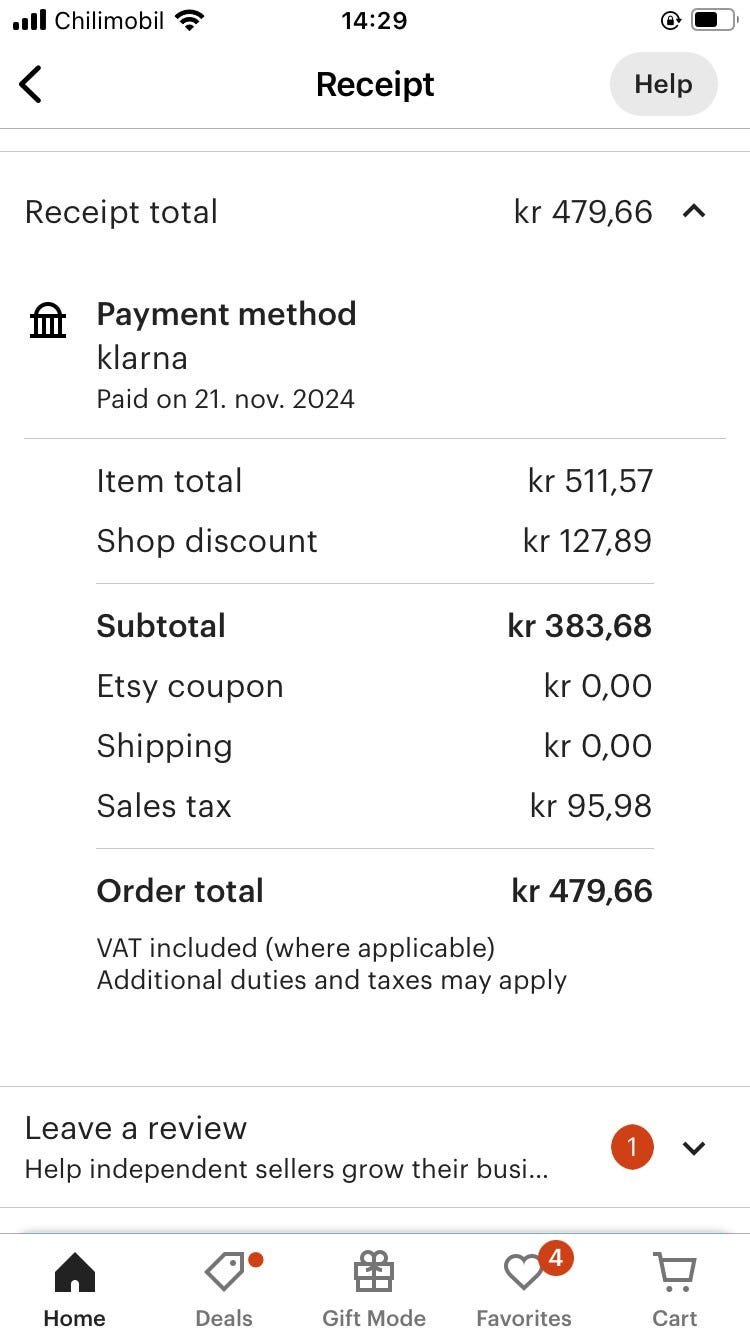Tap the Wi-Fi status icon
The height and width of the screenshot is (1334, 750).
coord(188,20)
